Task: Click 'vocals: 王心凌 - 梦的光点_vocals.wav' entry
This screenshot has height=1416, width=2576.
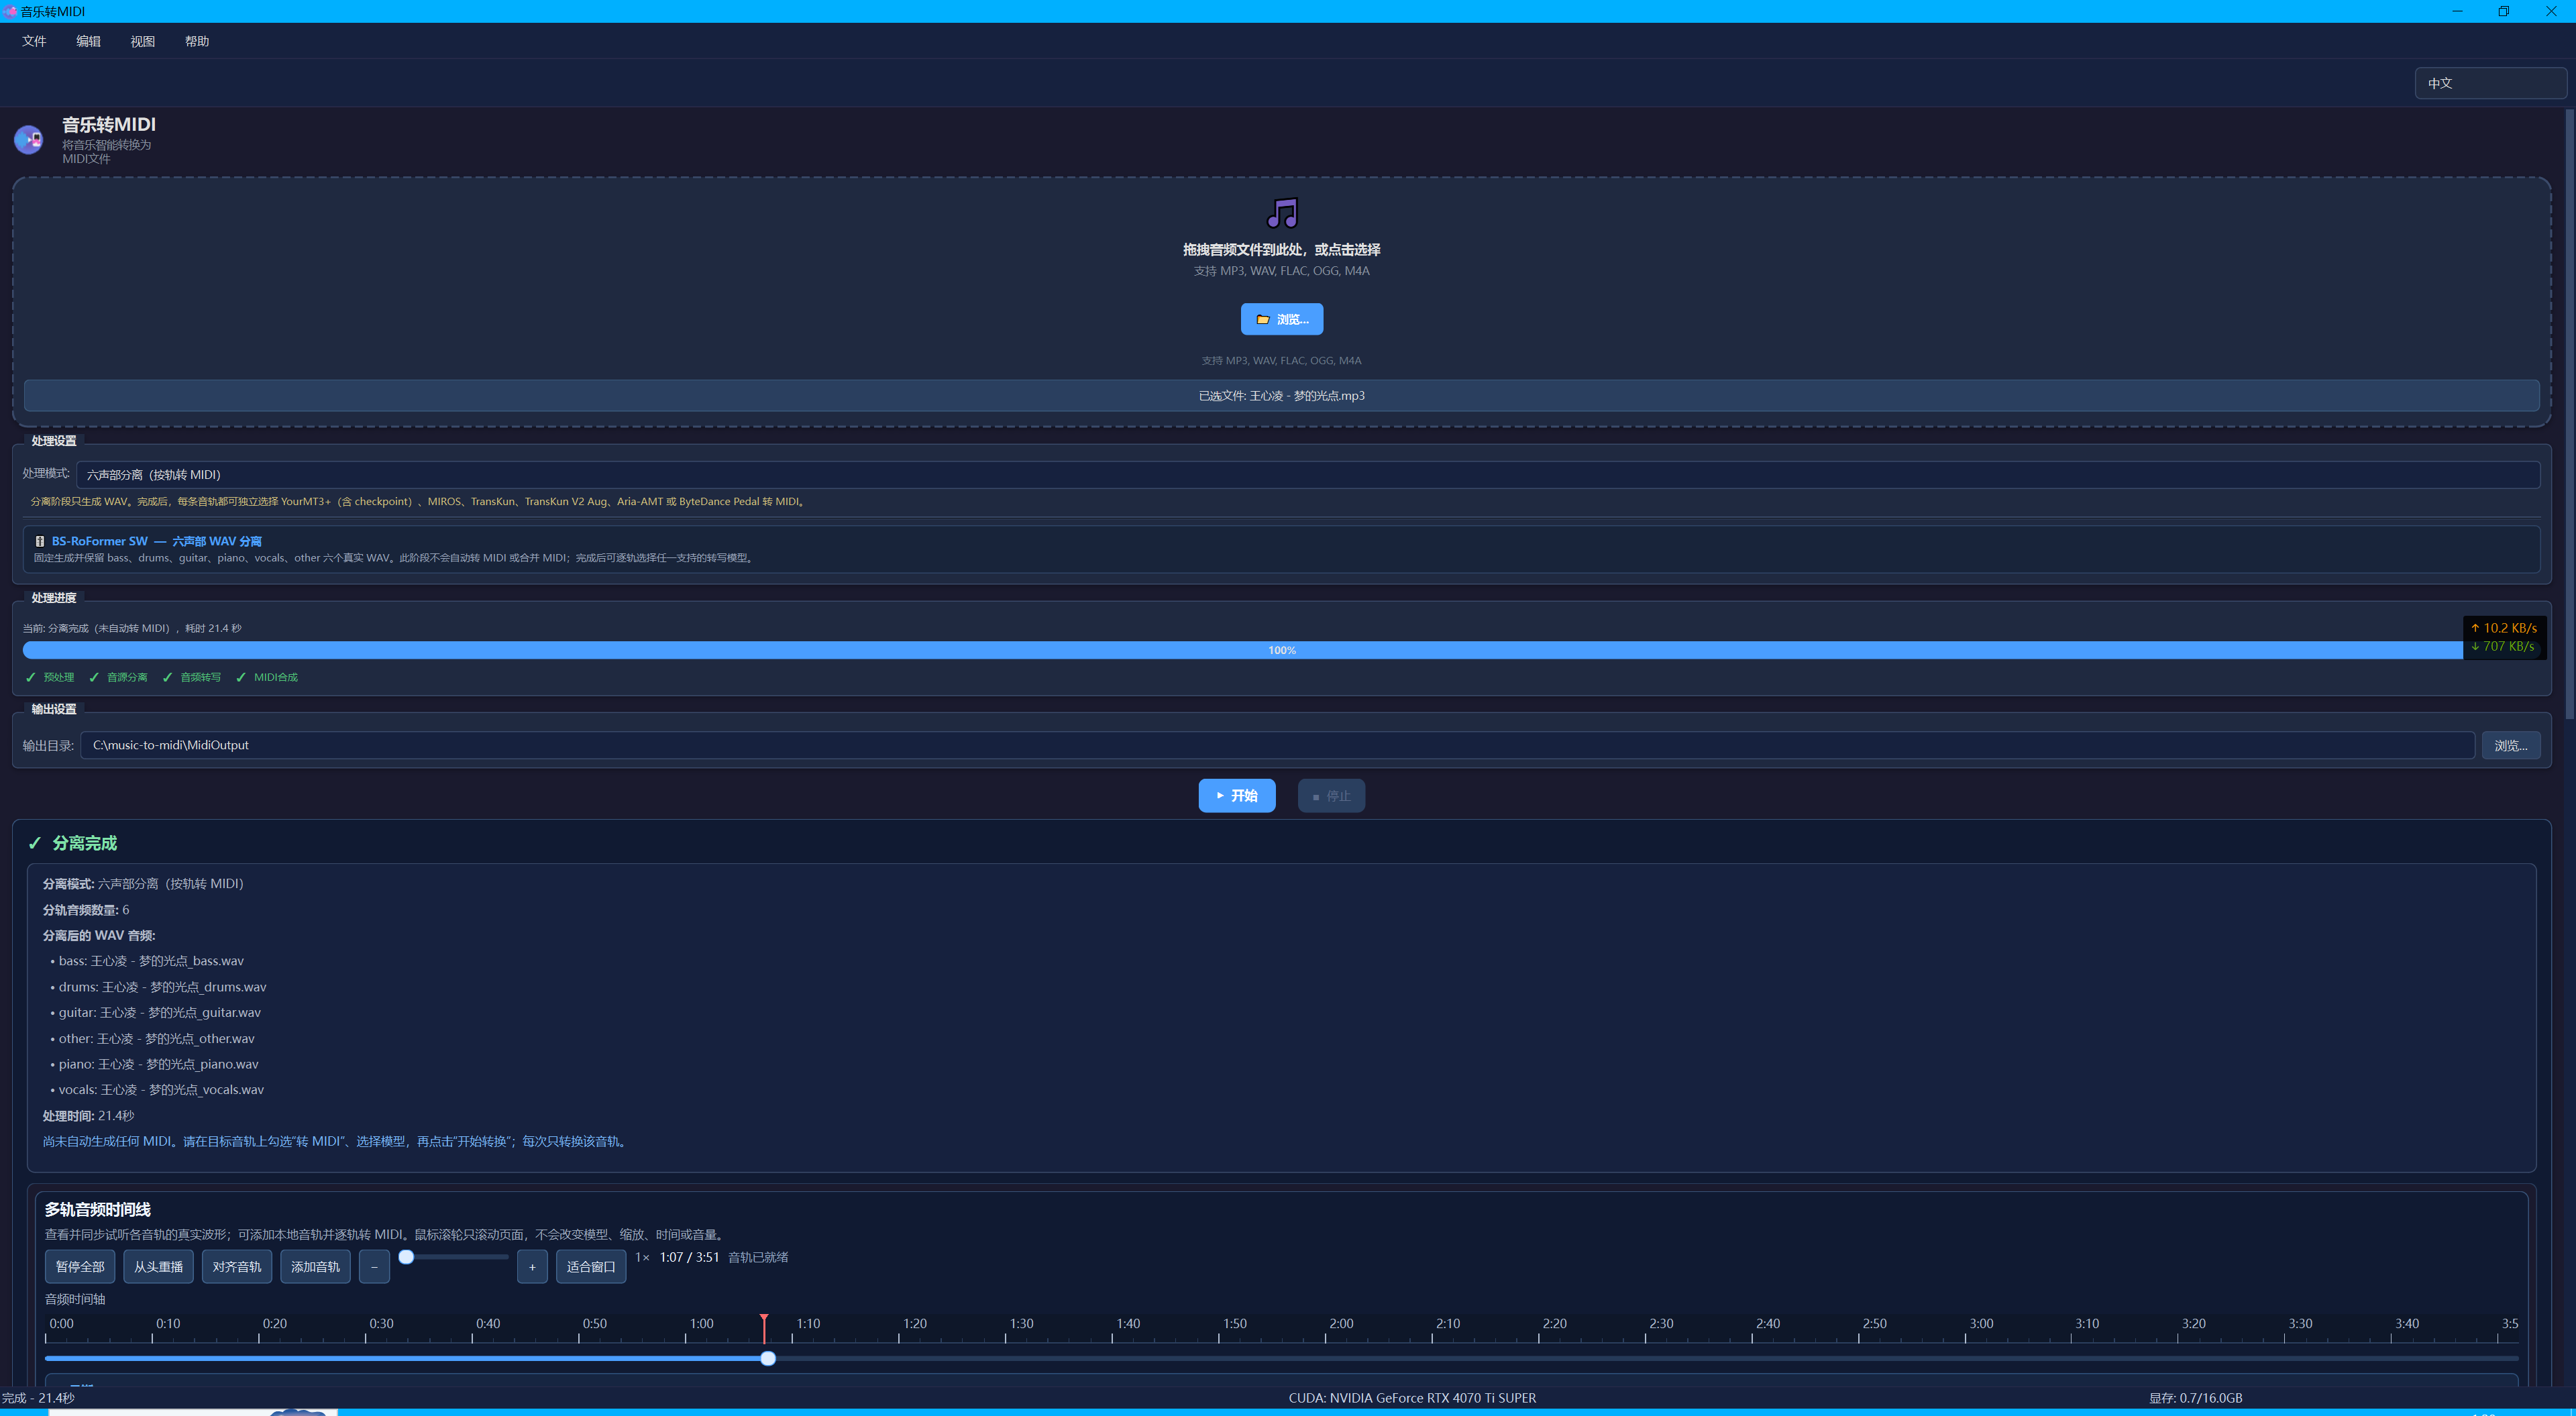Action: coord(160,1090)
